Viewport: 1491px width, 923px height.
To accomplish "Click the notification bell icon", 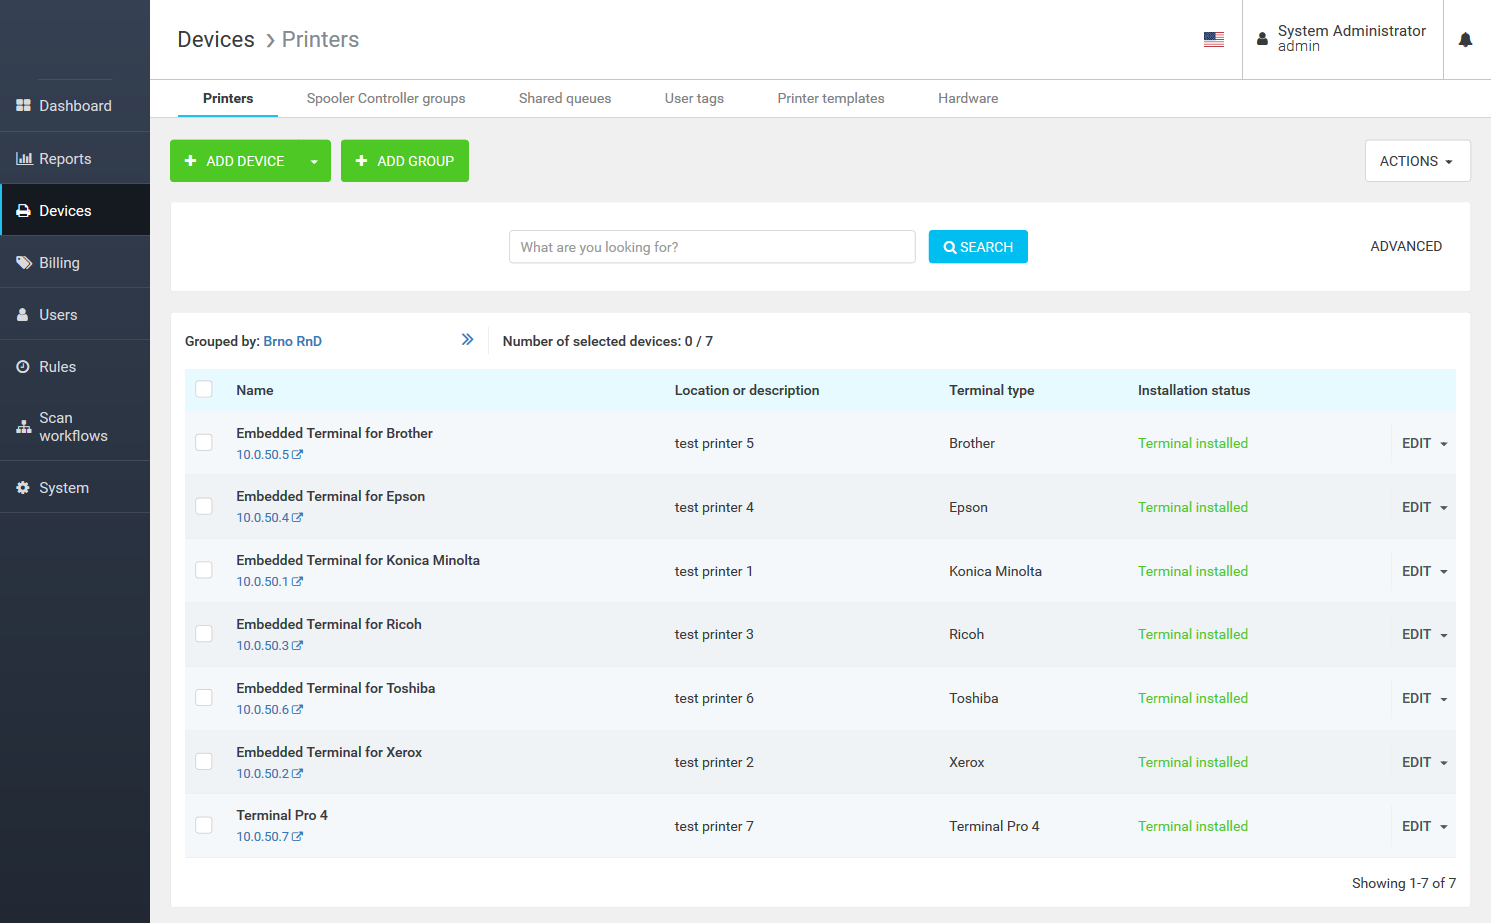I will [1465, 40].
